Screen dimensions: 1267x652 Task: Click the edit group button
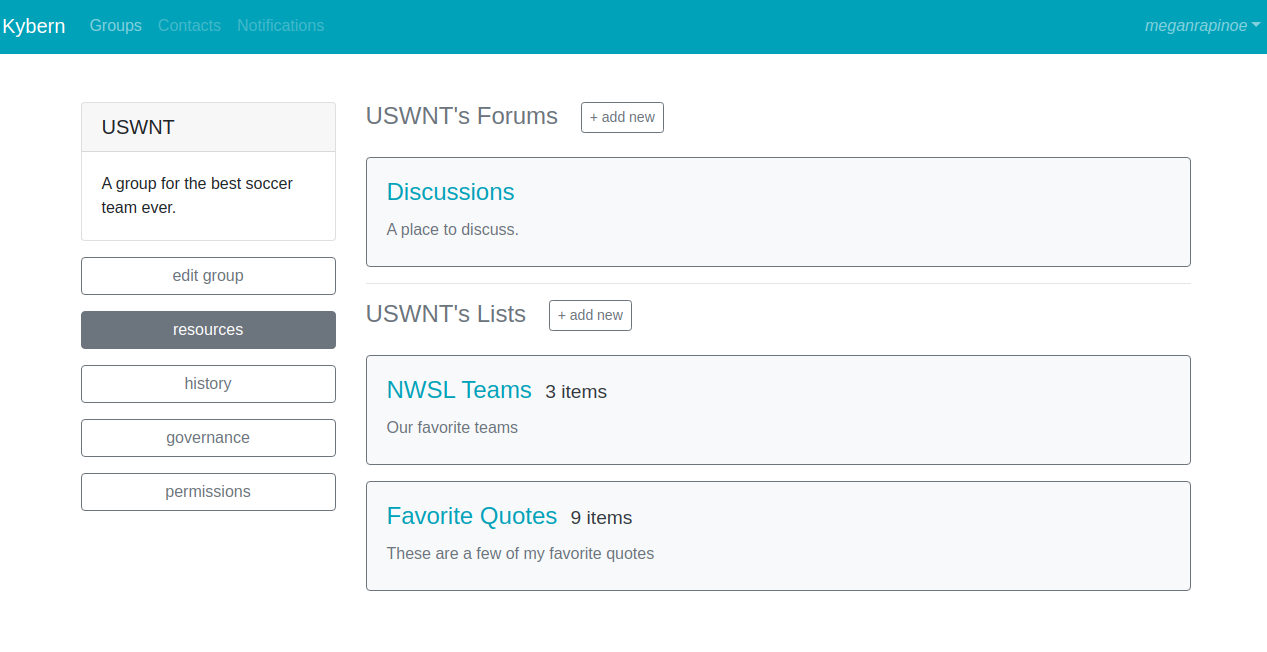pyautogui.click(x=208, y=276)
